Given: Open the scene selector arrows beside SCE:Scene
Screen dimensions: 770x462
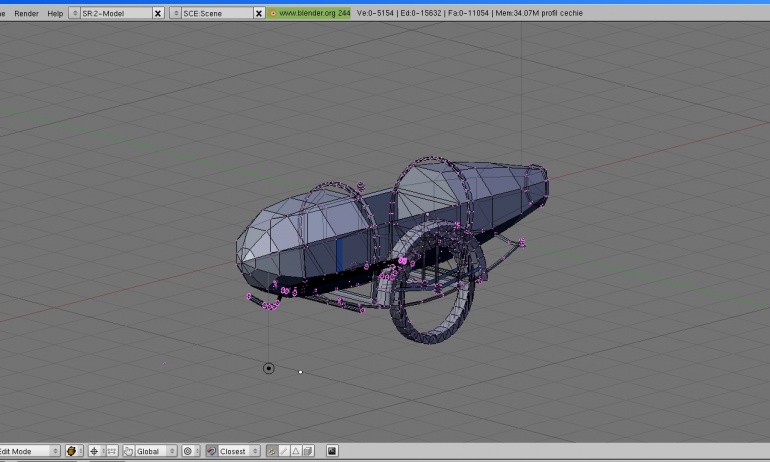Looking at the screenshot, I should point(176,13).
